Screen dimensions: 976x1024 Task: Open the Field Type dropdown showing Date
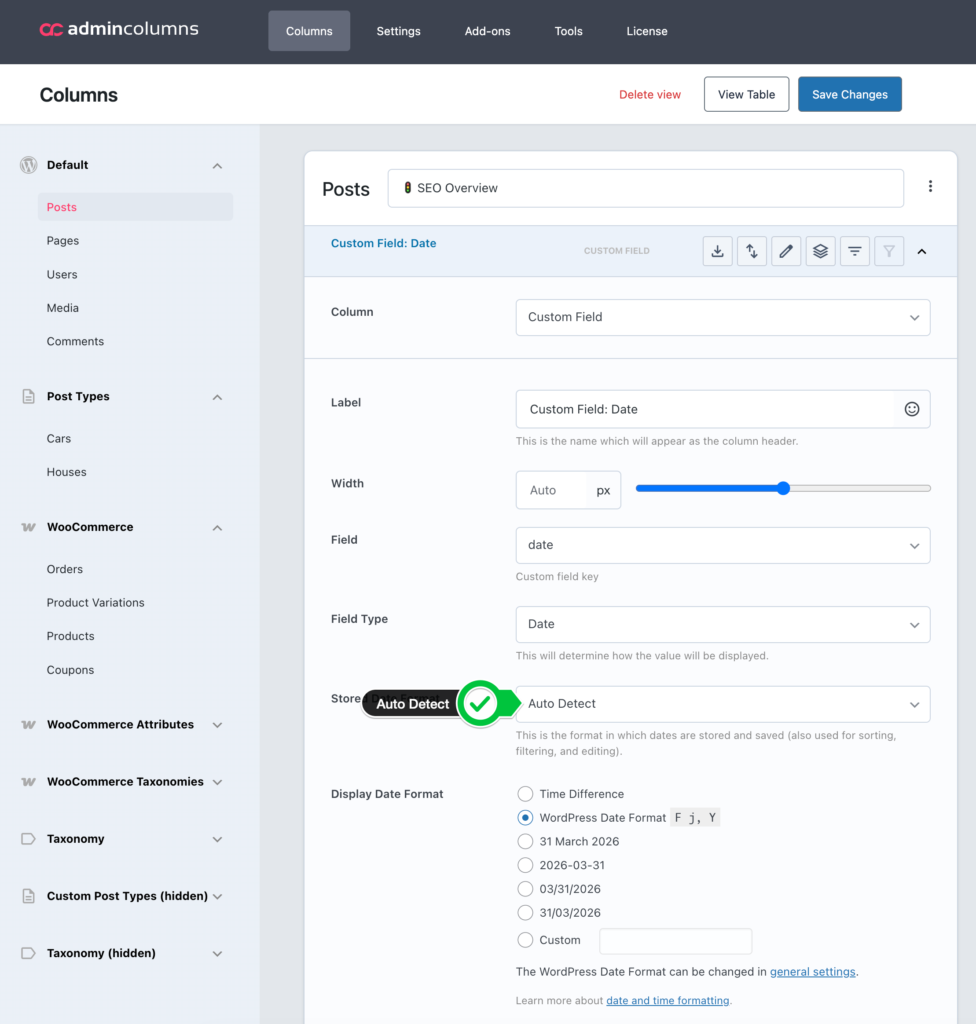[722, 624]
